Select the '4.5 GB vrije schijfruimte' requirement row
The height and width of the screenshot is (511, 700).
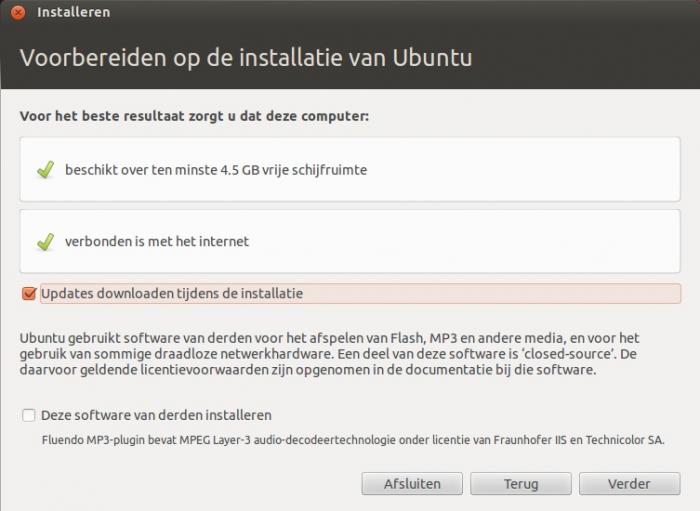(x=350, y=169)
